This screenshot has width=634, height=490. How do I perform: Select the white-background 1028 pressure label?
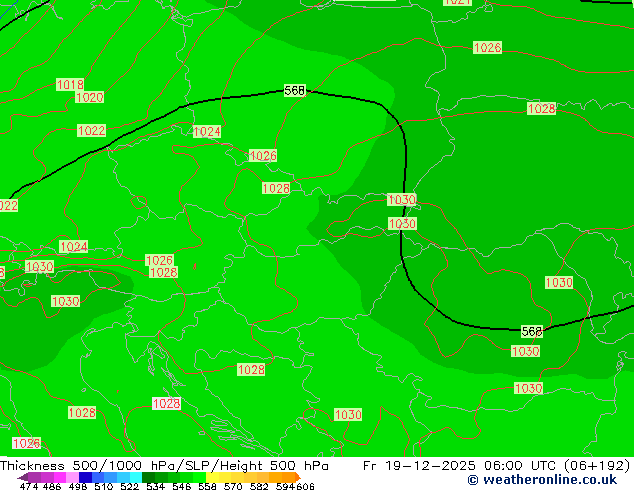pyautogui.click(x=167, y=403)
